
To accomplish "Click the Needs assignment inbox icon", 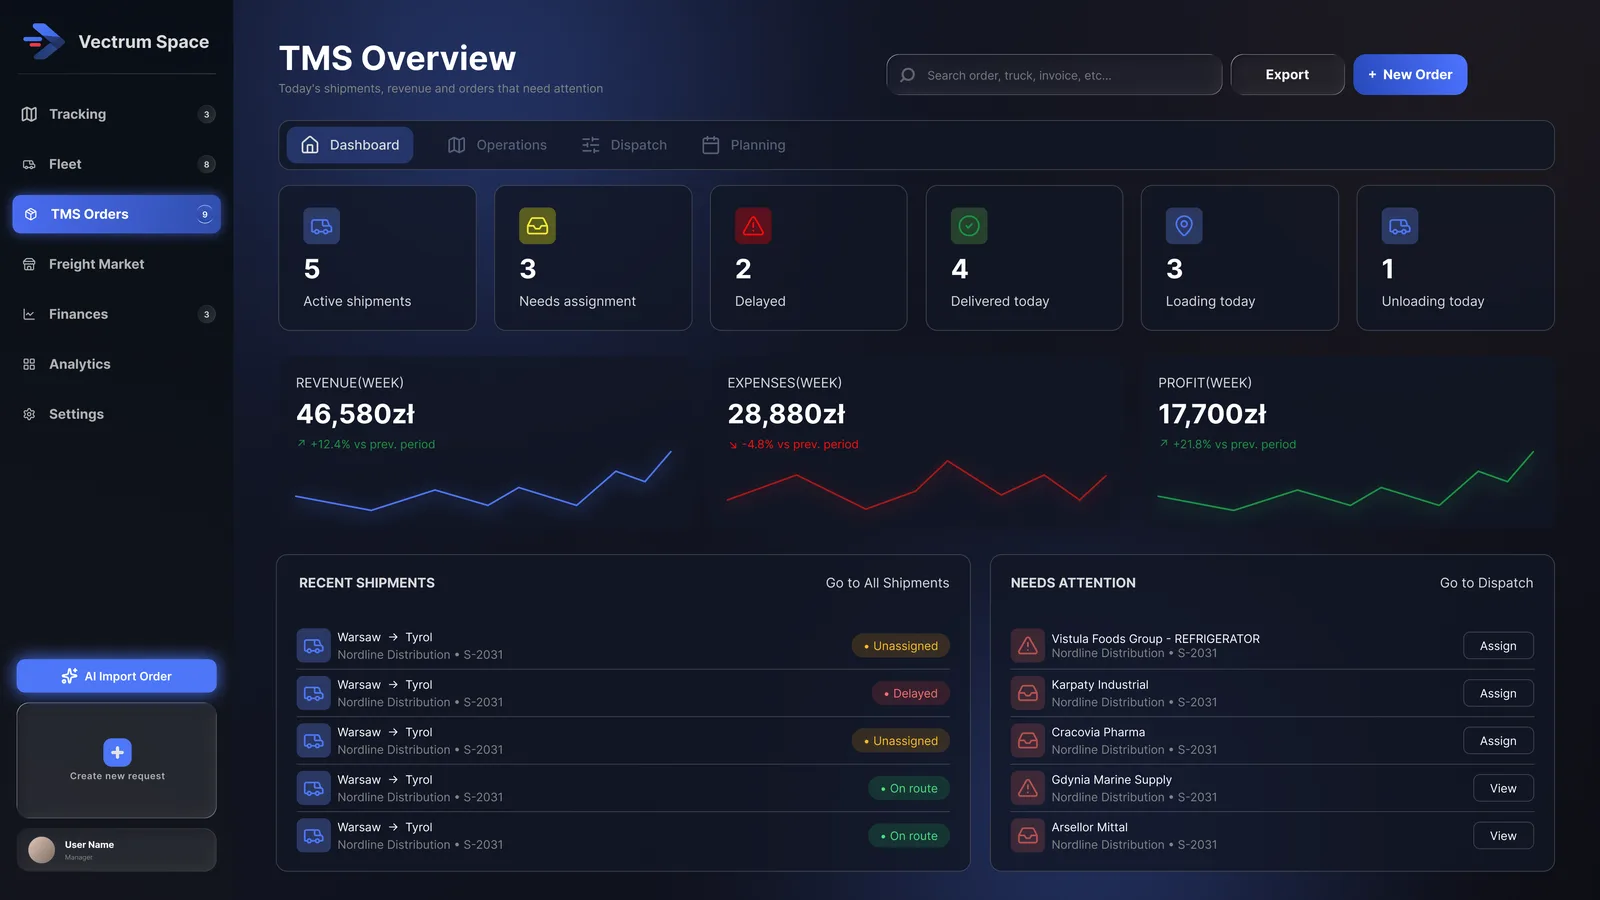I will click(x=537, y=226).
